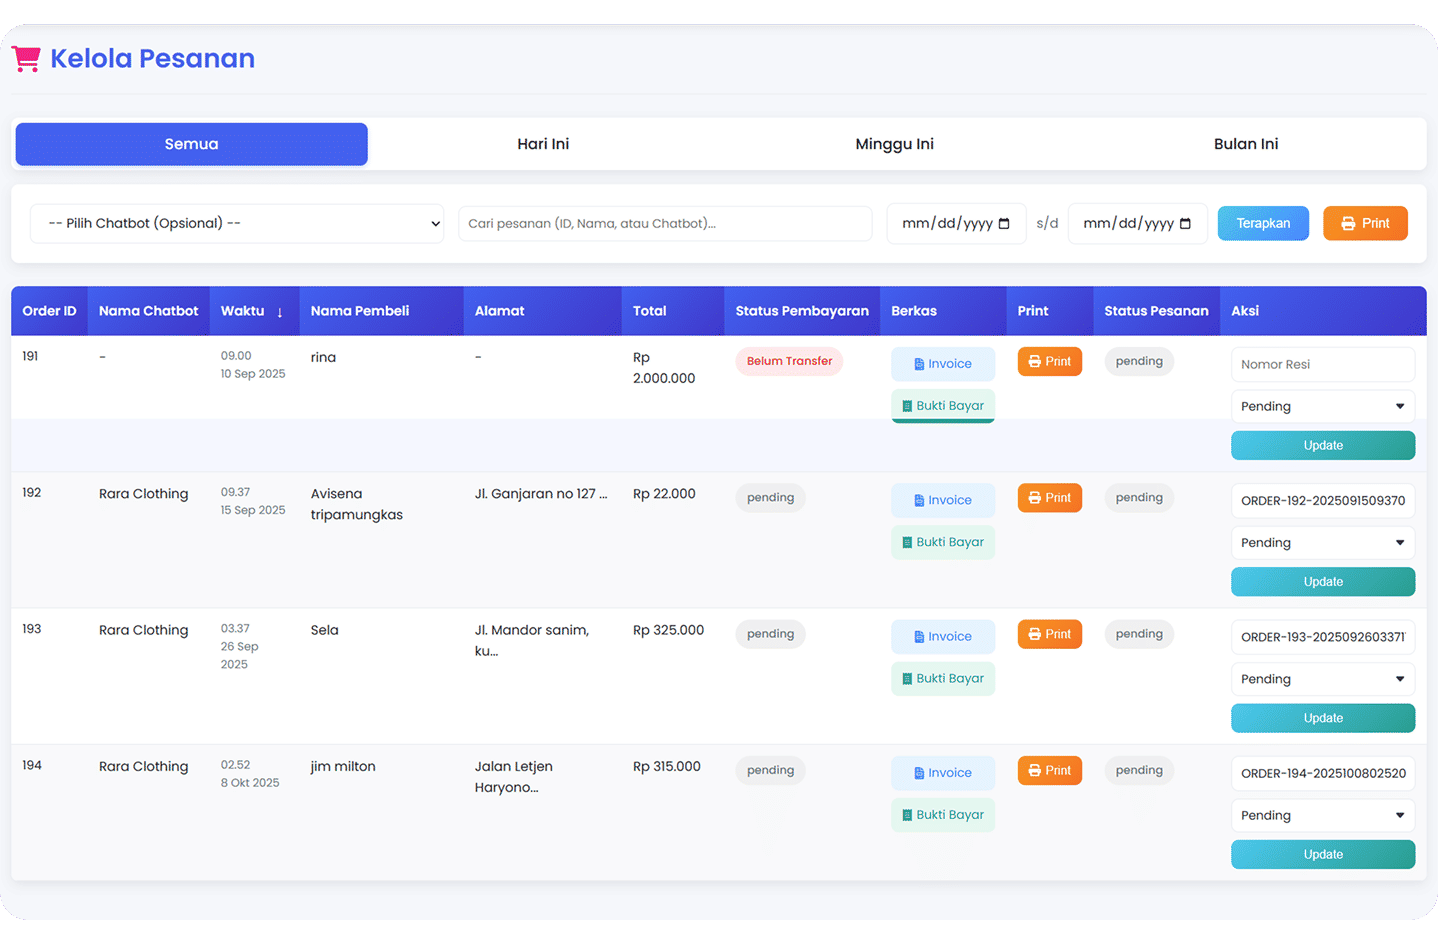Screen dimensions: 1438x944
Task: Click the shopping cart icon next to Kelola Pesanan
Action: coord(26,57)
